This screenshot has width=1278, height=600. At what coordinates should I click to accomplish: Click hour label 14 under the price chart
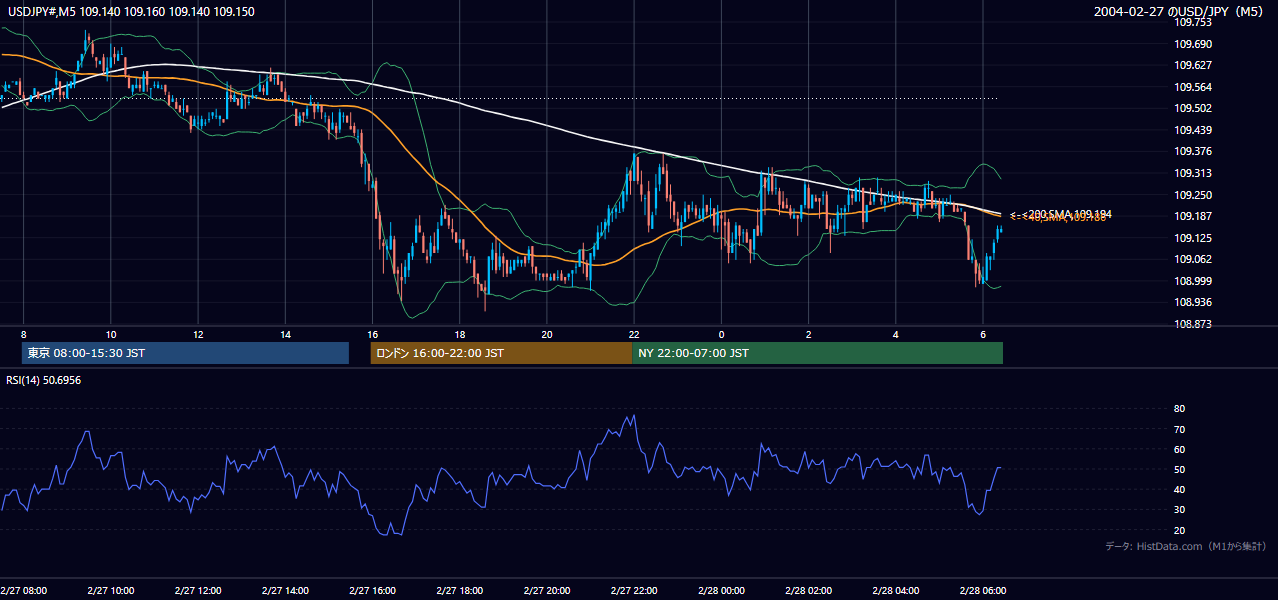coord(285,333)
